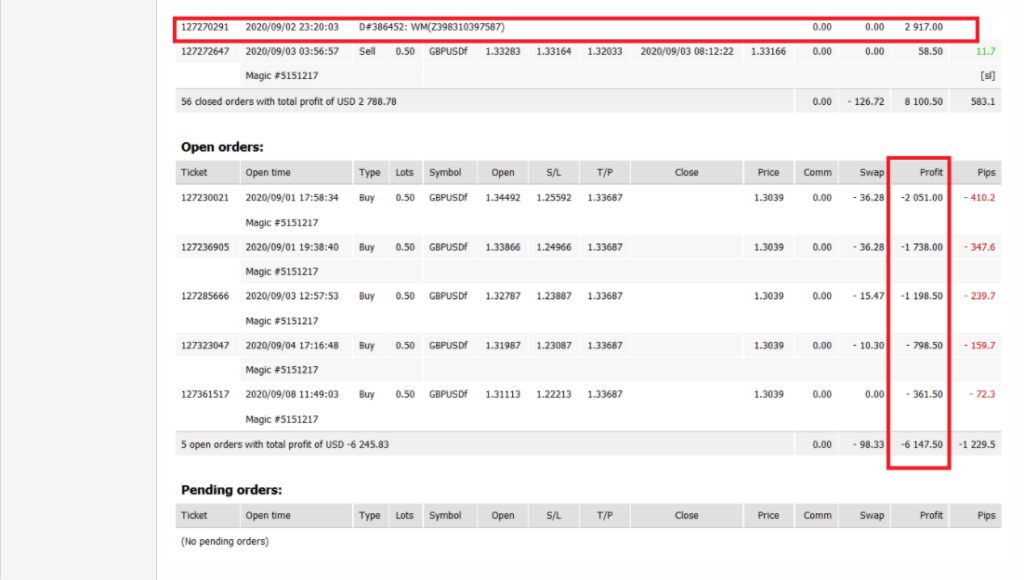The width and height of the screenshot is (1024, 580).
Task: Click closed orders swap total -126.72
Action: tap(866, 102)
